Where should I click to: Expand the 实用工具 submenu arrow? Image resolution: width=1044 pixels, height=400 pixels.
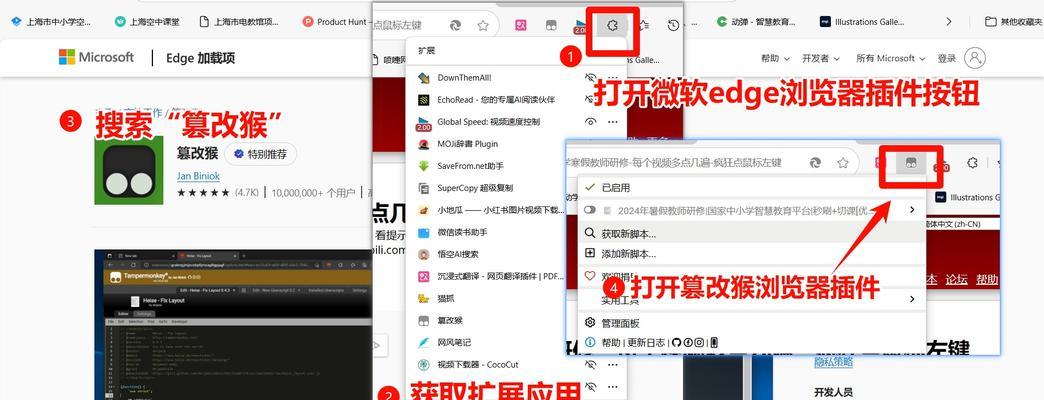pyautogui.click(x=912, y=300)
